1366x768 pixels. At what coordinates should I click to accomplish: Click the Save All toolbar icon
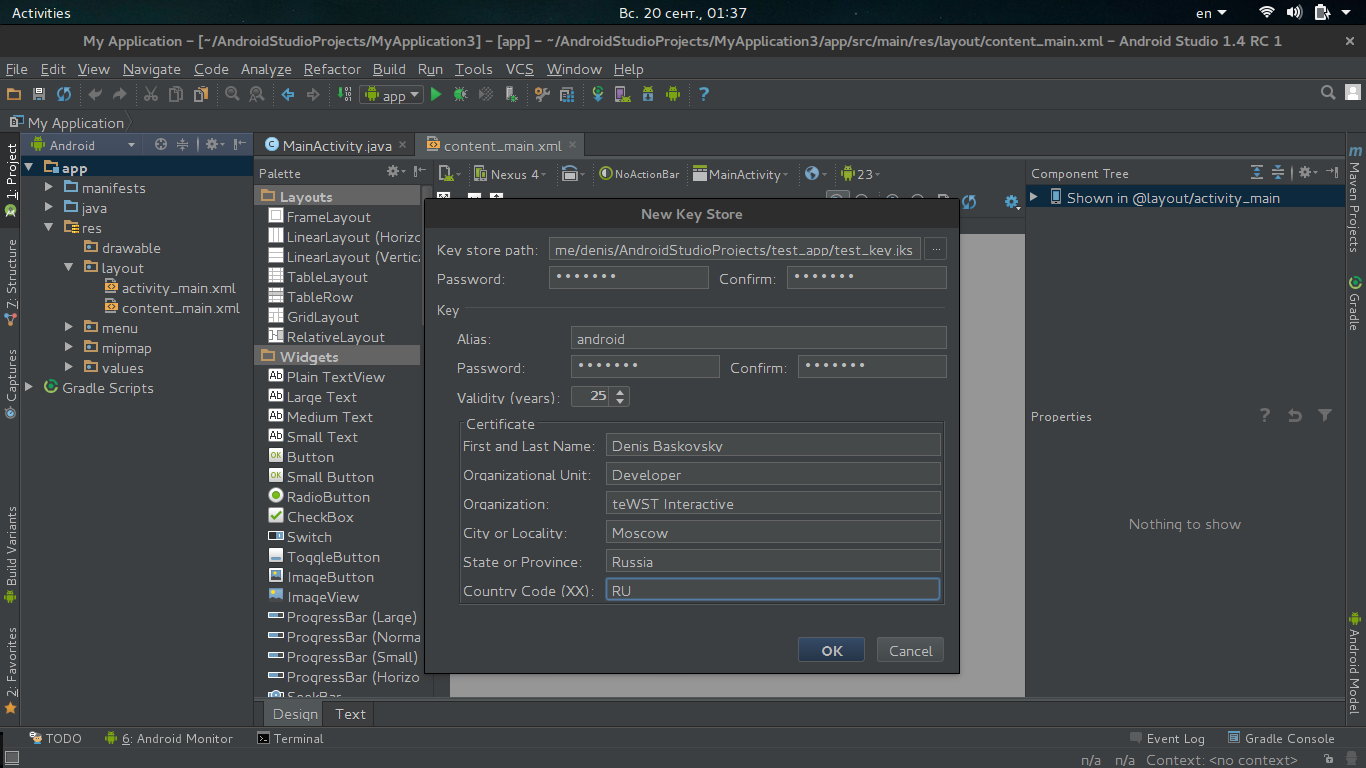point(39,94)
